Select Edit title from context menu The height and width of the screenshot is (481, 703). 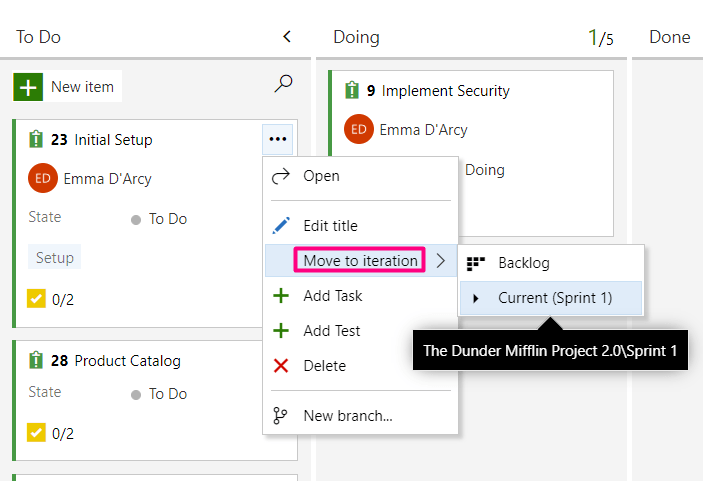(330, 226)
